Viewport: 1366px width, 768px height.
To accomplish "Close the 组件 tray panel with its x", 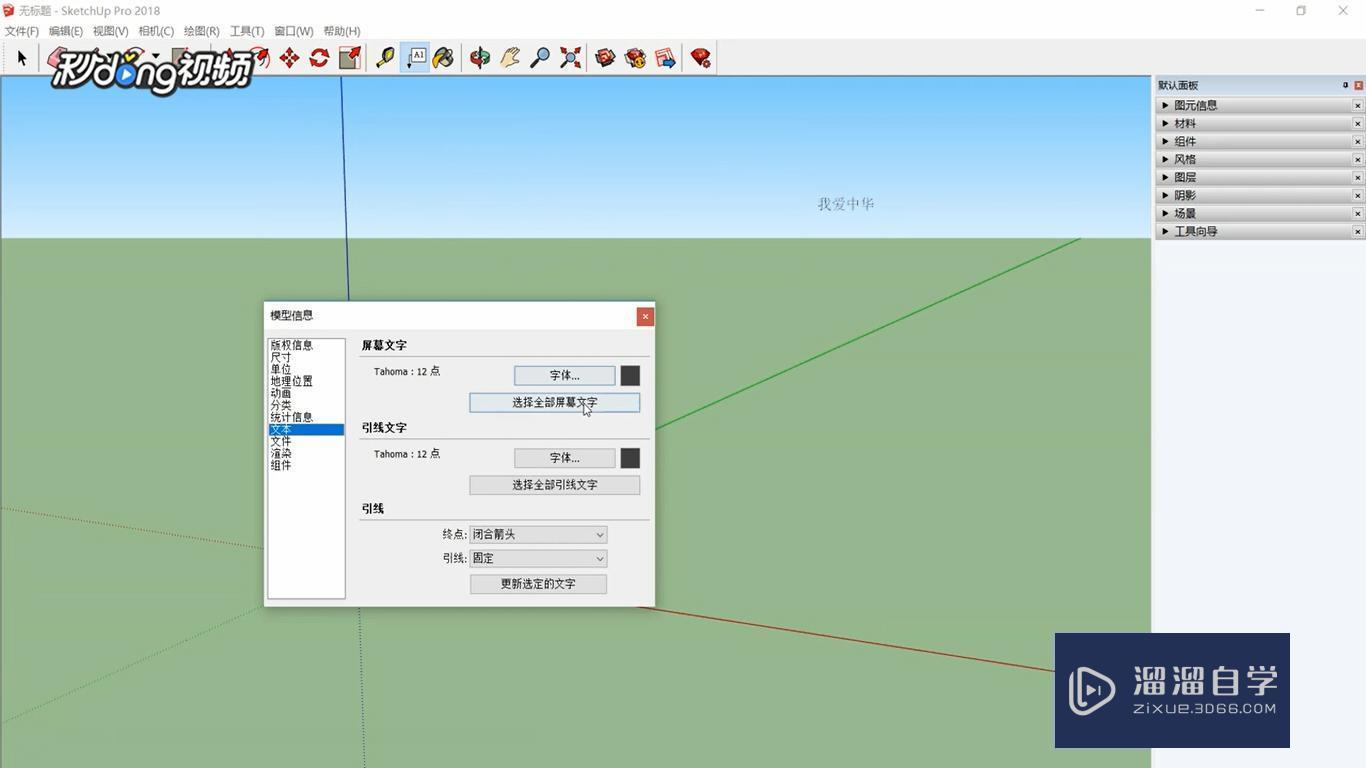I will tap(1358, 141).
